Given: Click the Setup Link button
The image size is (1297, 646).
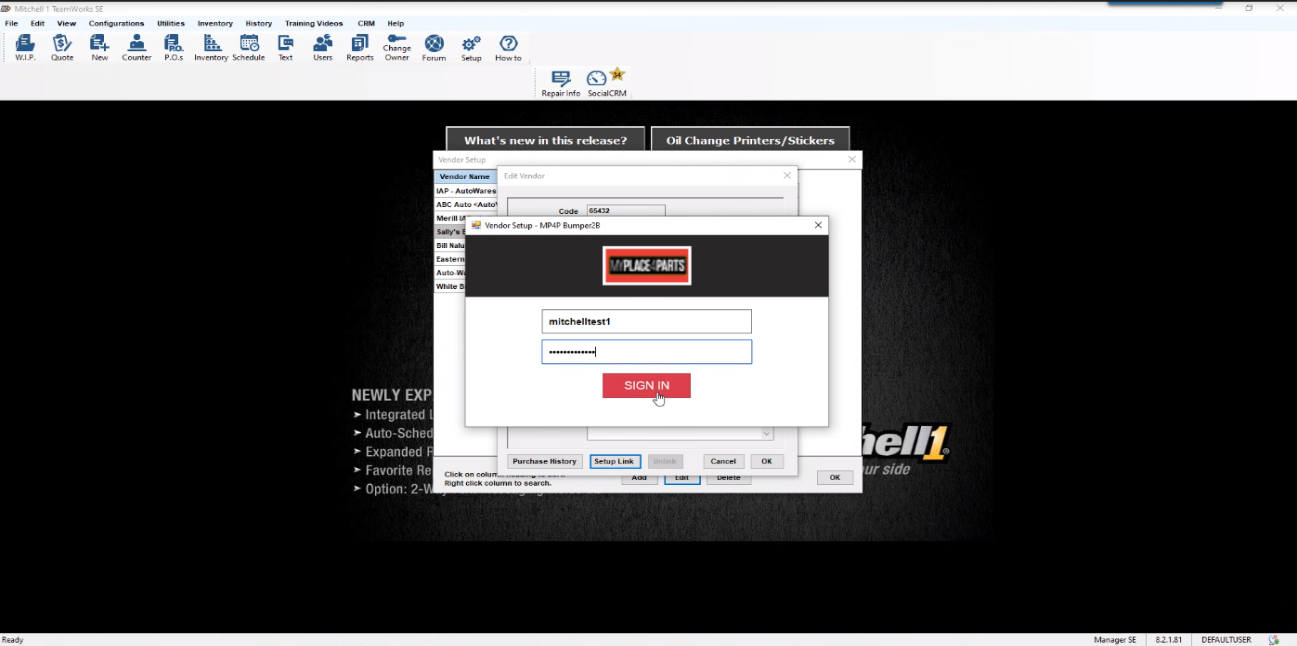Looking at the screenshot, I should (614, 461).
